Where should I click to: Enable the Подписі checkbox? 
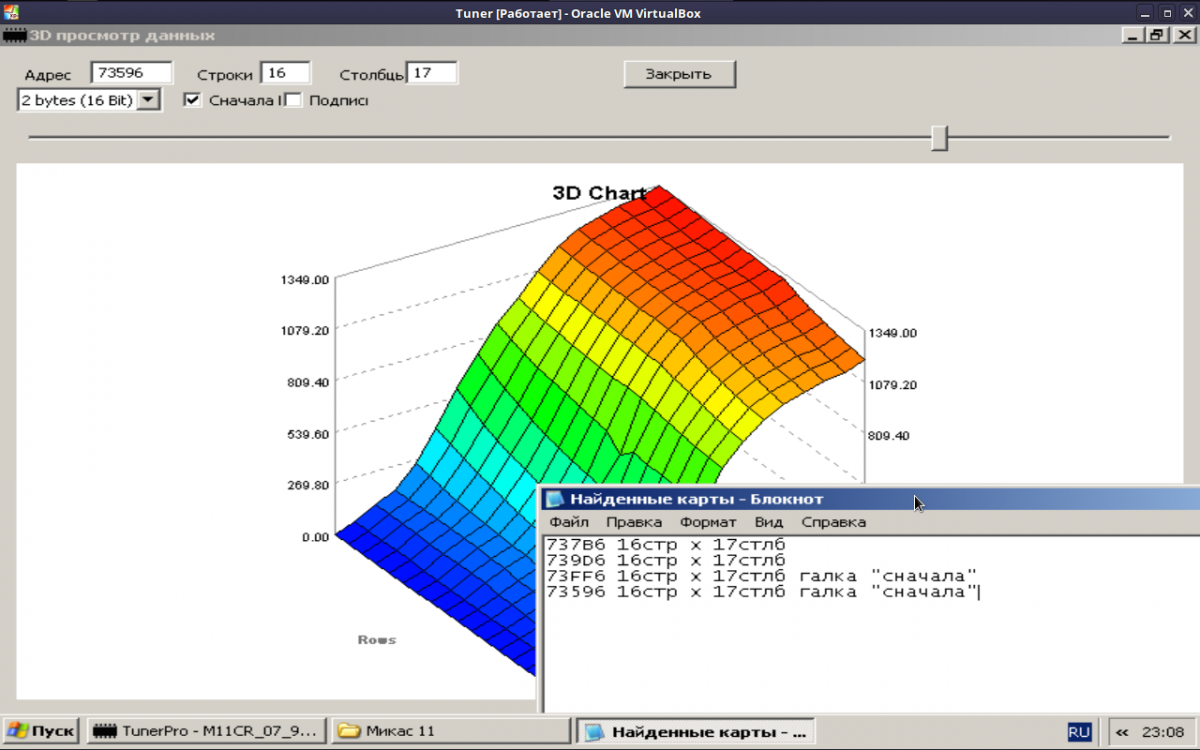click(x=294, y=100)
